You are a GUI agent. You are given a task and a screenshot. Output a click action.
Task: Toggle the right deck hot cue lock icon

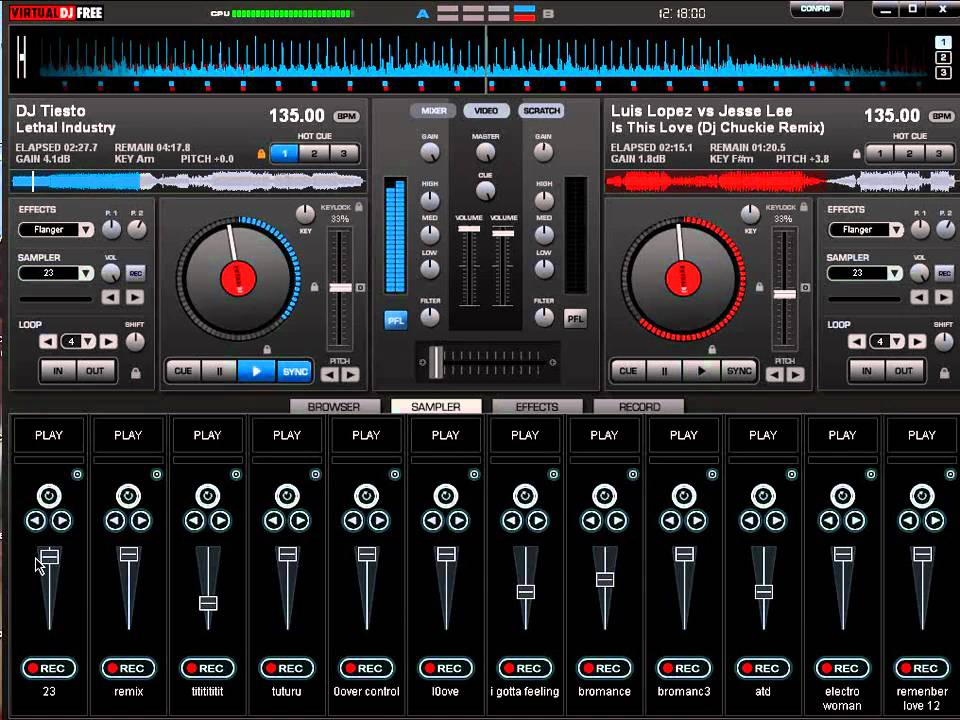tap(857, 154)
